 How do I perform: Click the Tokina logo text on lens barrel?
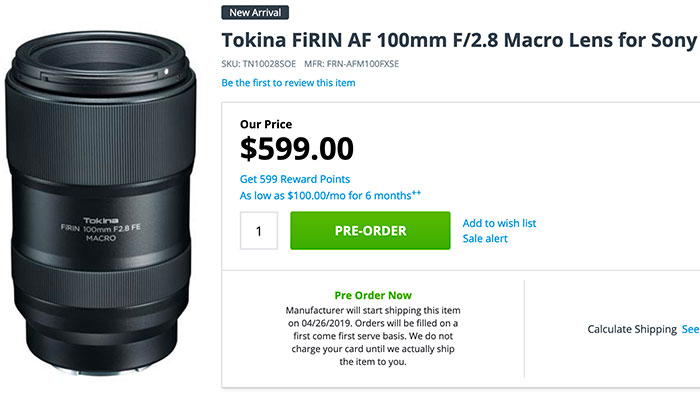(101, 220)
